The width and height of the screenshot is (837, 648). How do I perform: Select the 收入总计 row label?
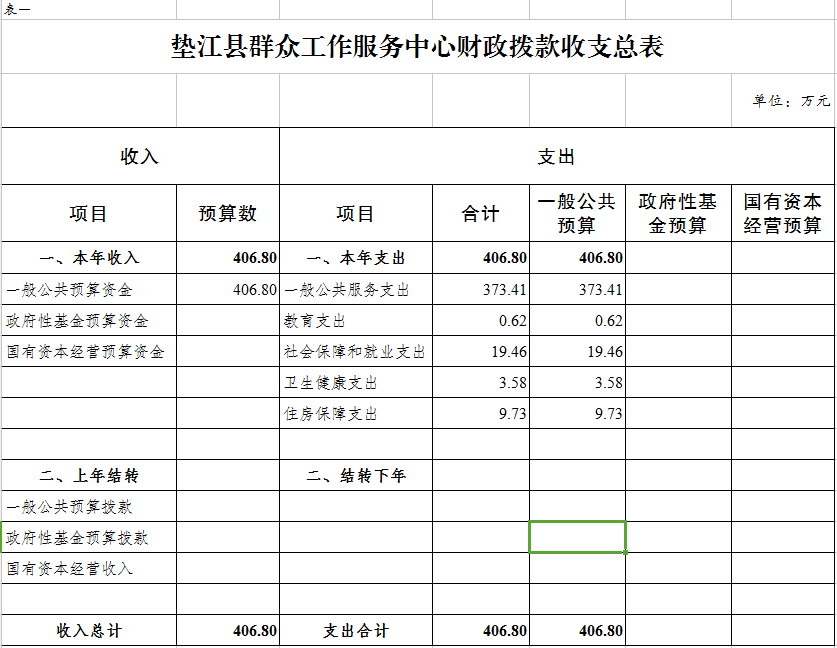click(89, 631)
